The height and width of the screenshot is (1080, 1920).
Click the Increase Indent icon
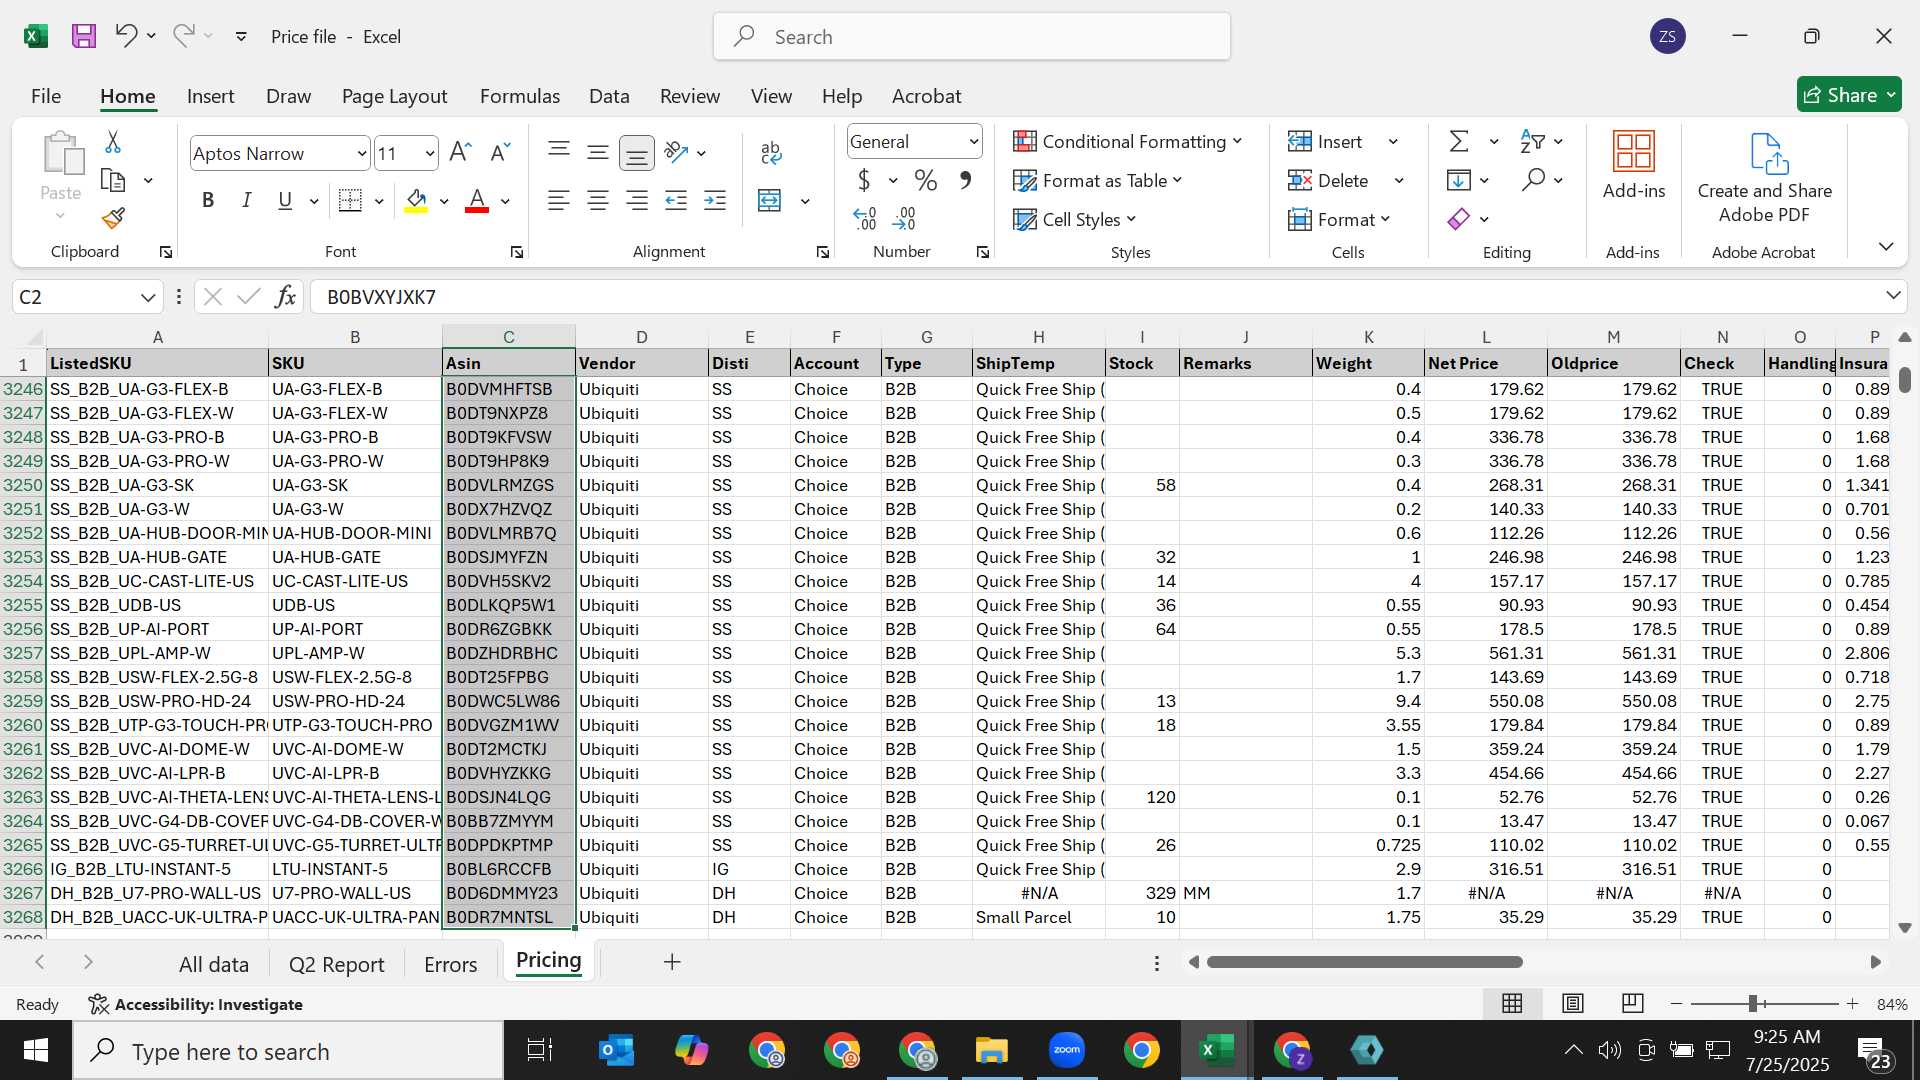pyautogui.click(x=715, y=201)
